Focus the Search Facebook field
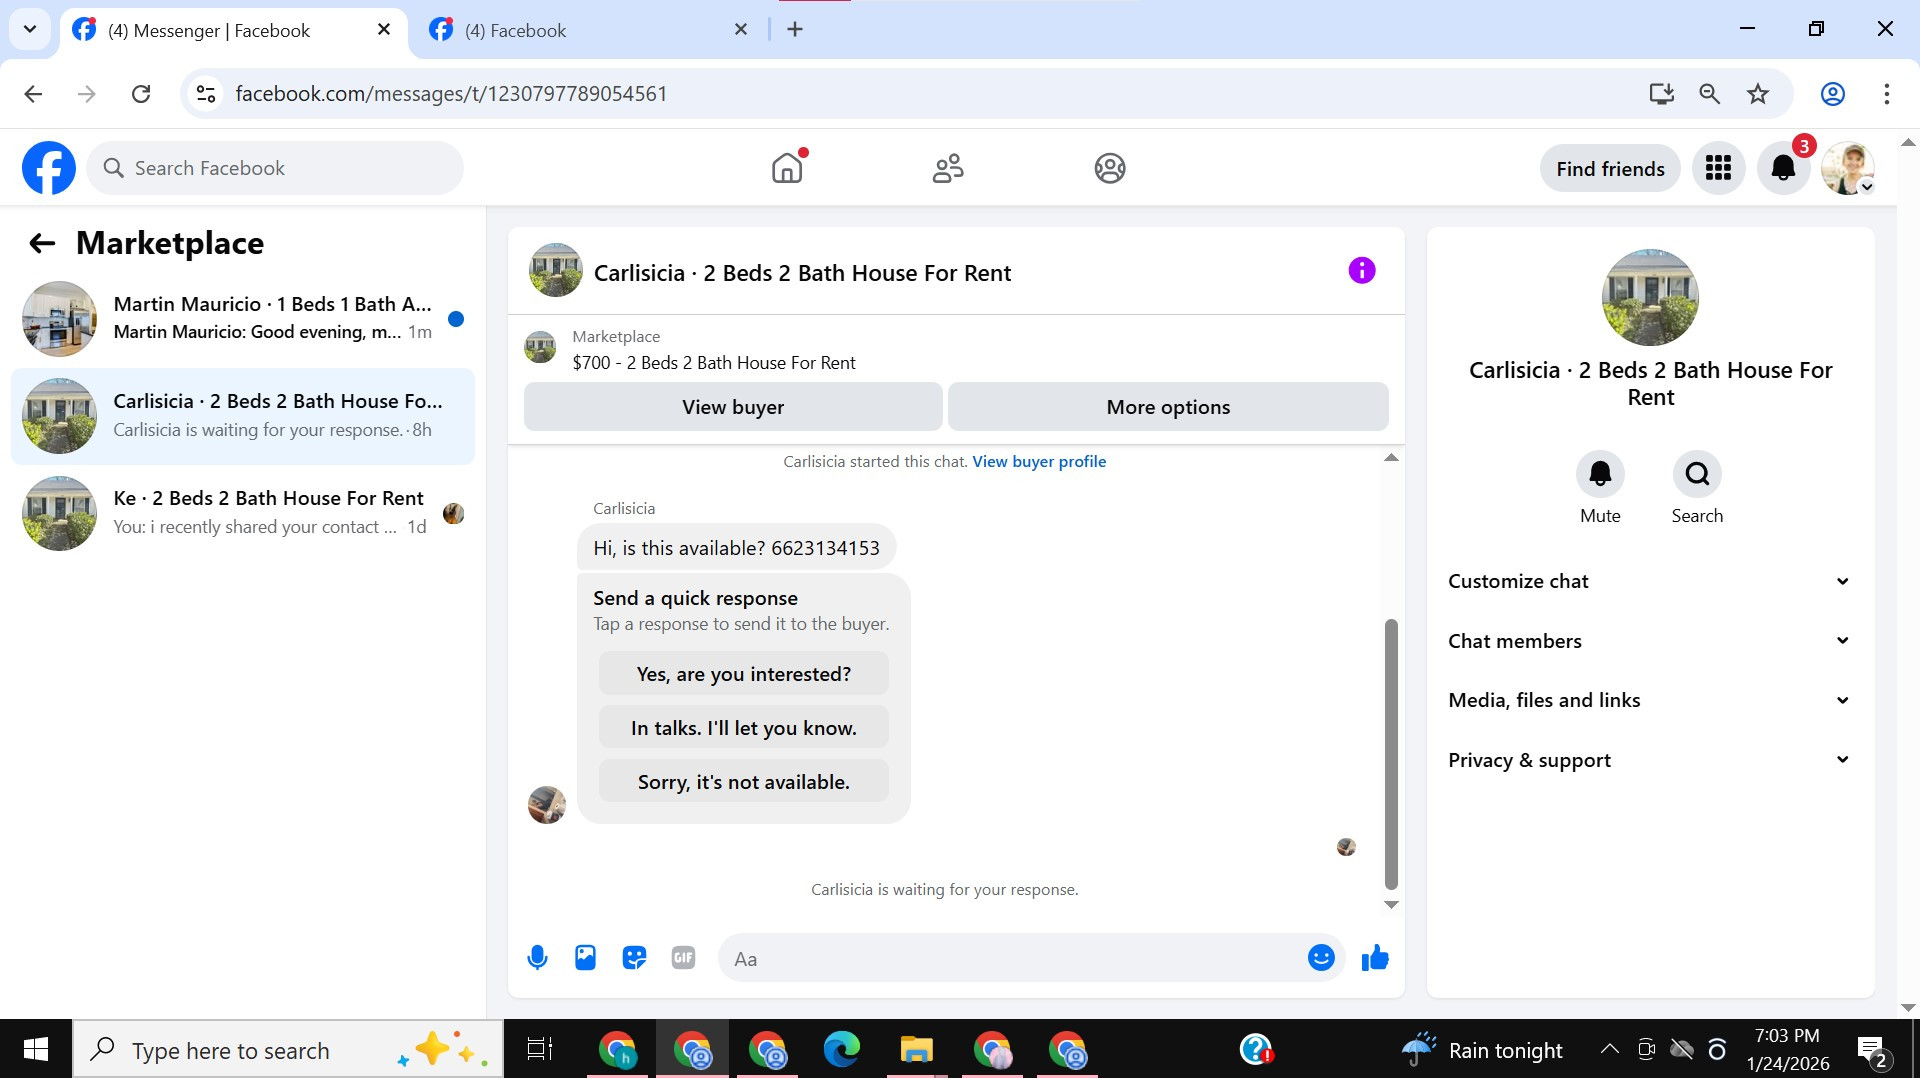The height and width of the screenshot is (1078, 1920). 275,168
